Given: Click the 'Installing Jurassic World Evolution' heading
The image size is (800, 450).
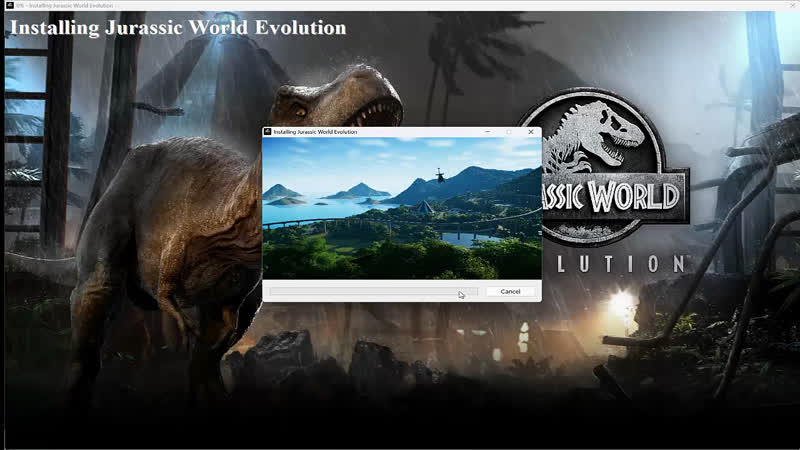Looking at the screenshot, I should (178, 28).
